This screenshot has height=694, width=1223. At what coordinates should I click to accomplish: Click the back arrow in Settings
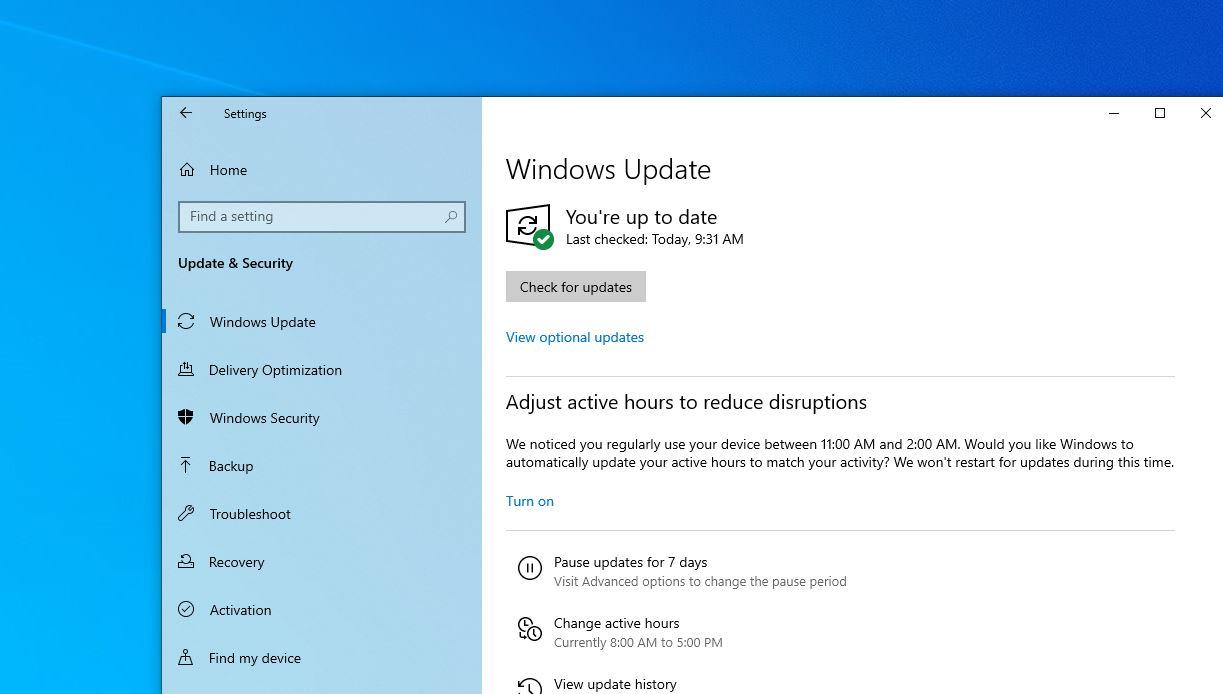186,114
